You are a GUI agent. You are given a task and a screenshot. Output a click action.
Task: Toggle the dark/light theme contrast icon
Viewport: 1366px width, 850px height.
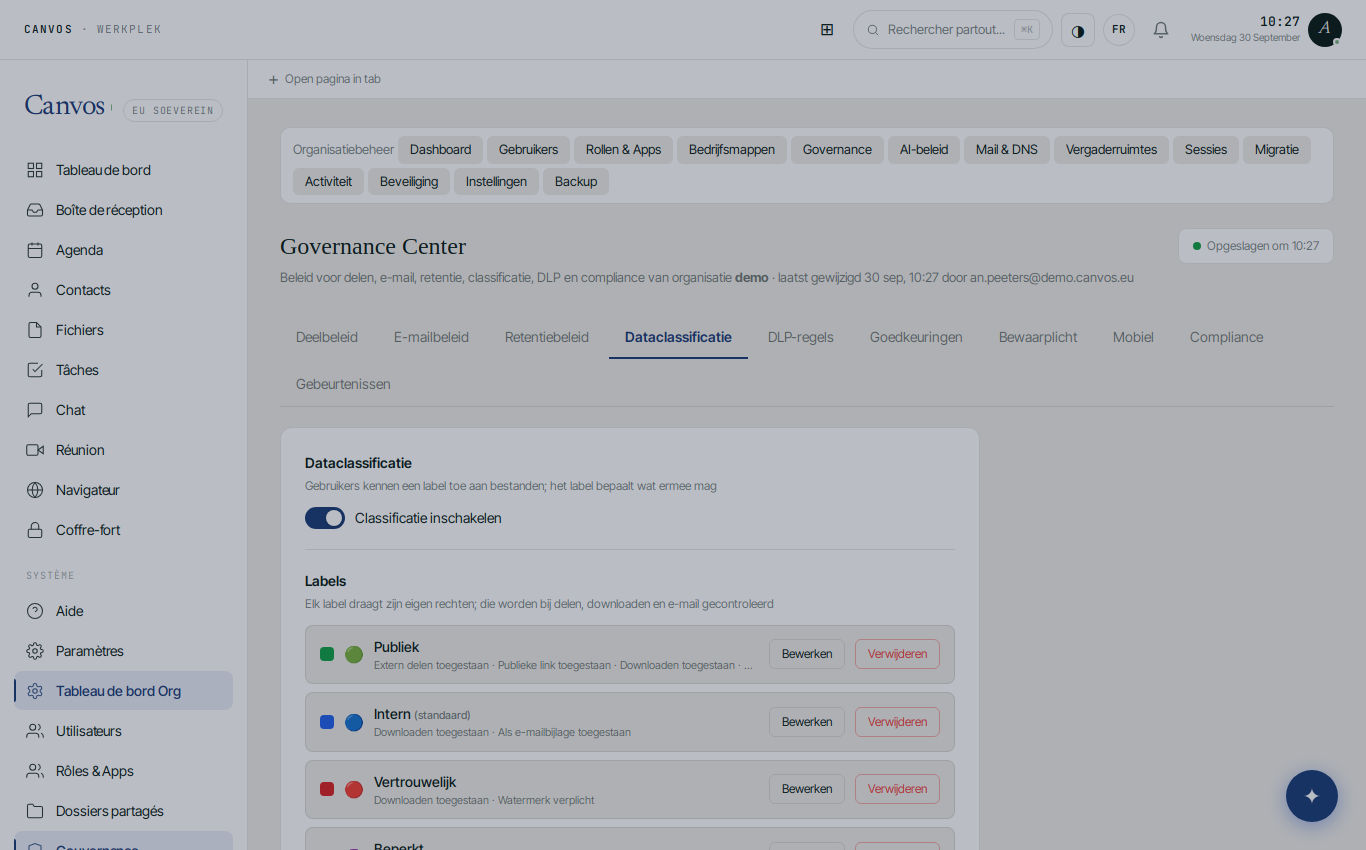click(1078, 30)
